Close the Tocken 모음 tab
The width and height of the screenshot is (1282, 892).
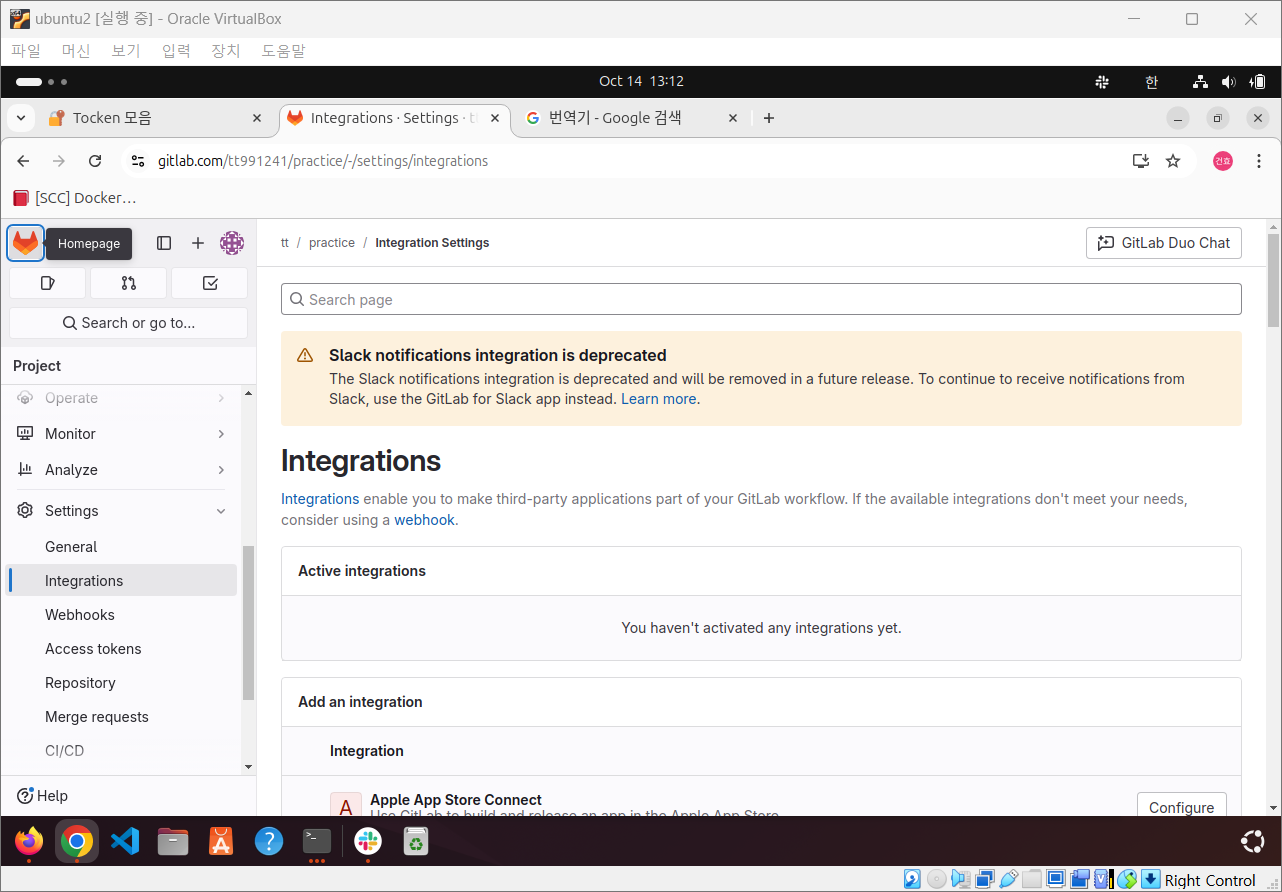[x=257, y=118]
